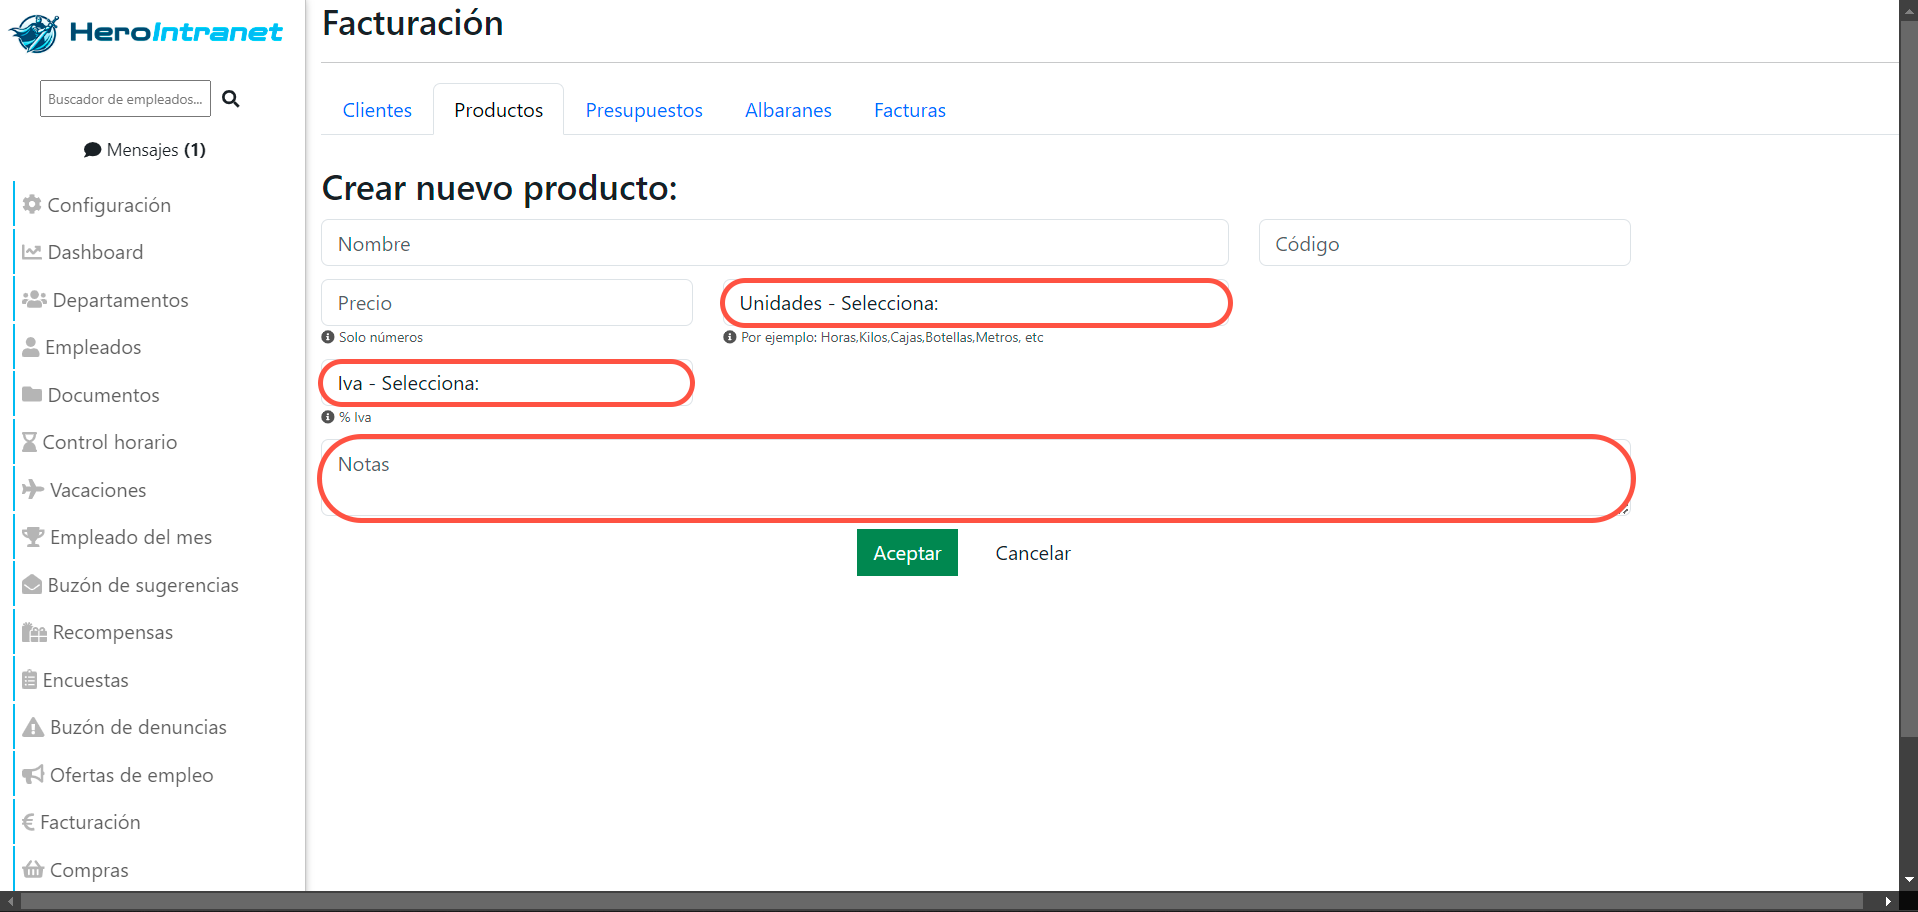Focus the Buscador de empleados search field
This screenshot has height=912, width=1918.
click(125, 99)
